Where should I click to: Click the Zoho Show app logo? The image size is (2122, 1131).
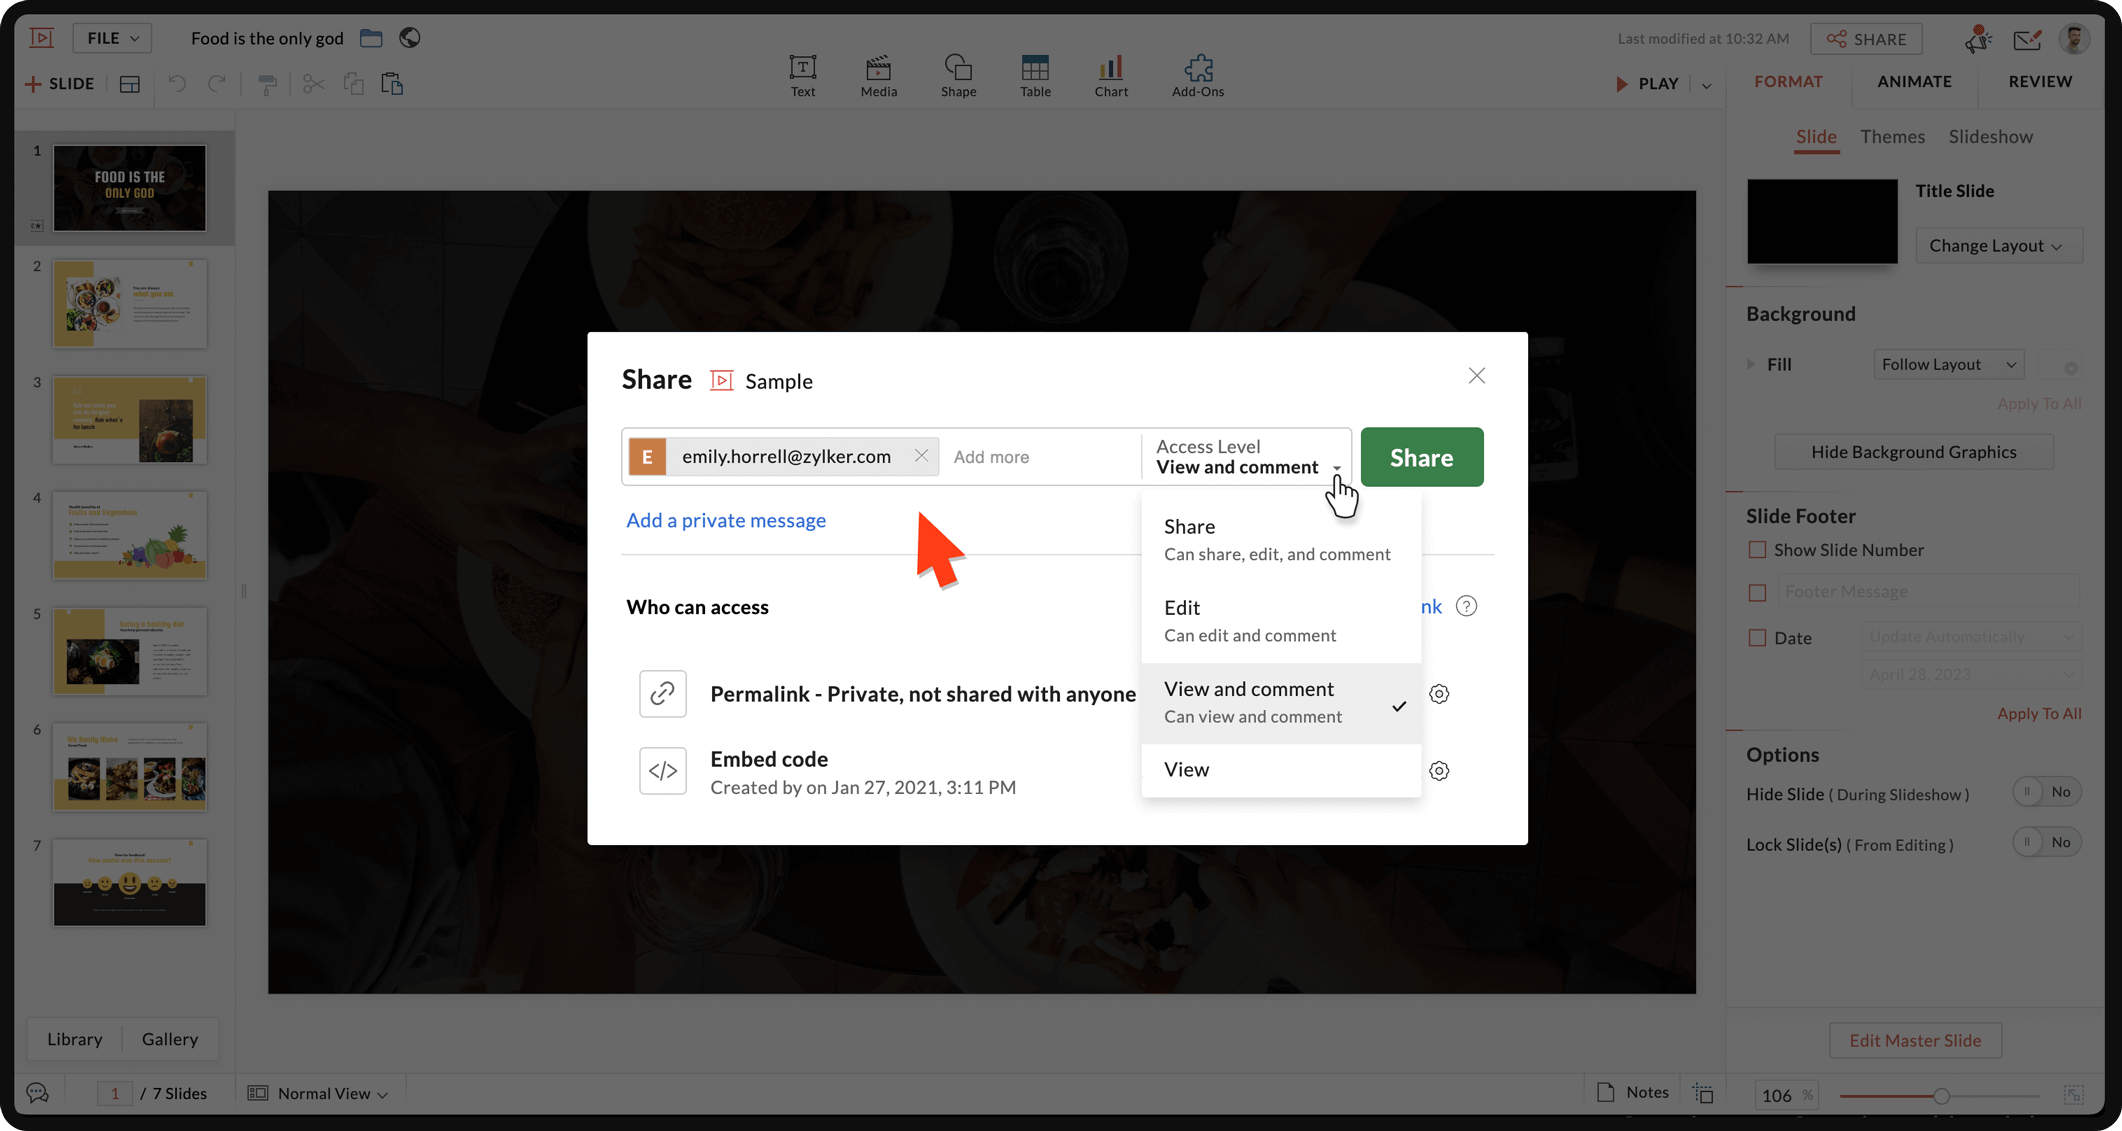click(x=42, y=38)
